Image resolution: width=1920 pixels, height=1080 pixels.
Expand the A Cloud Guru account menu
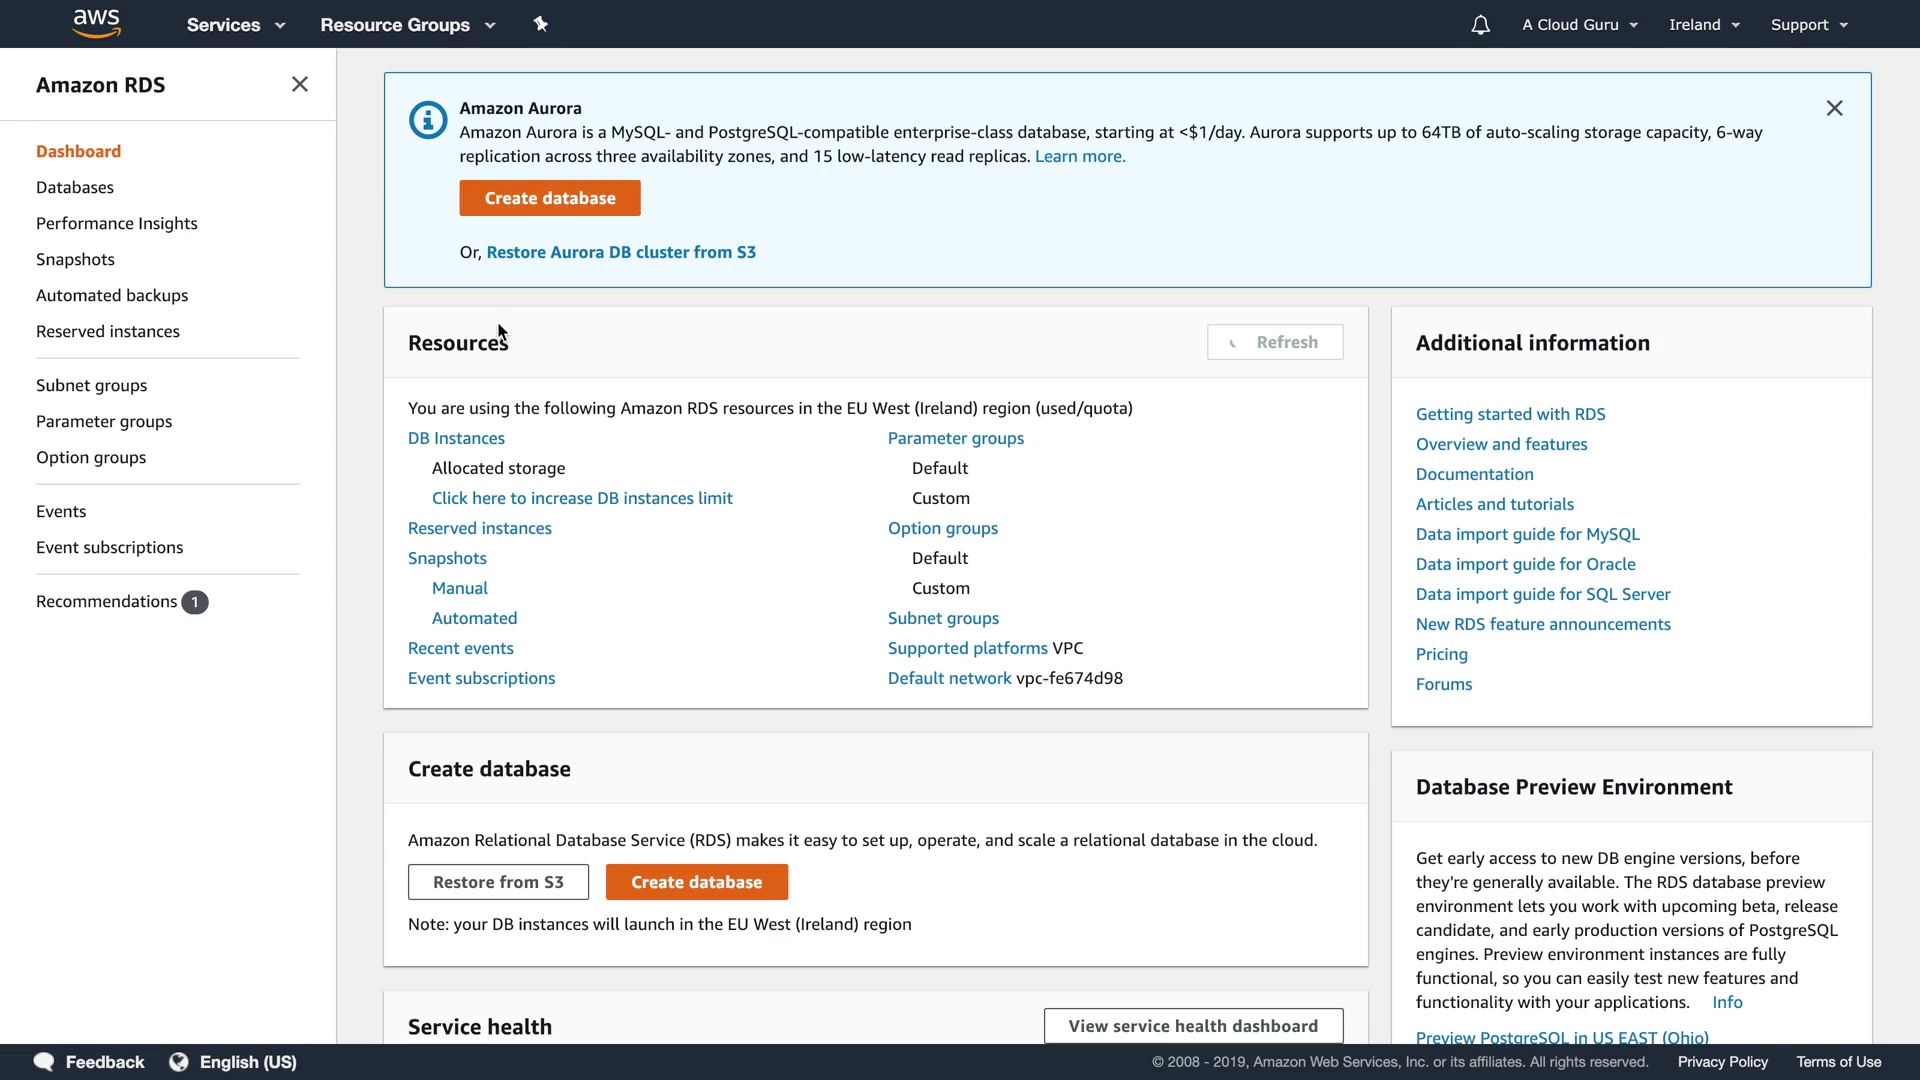(x=1579, y=25)
